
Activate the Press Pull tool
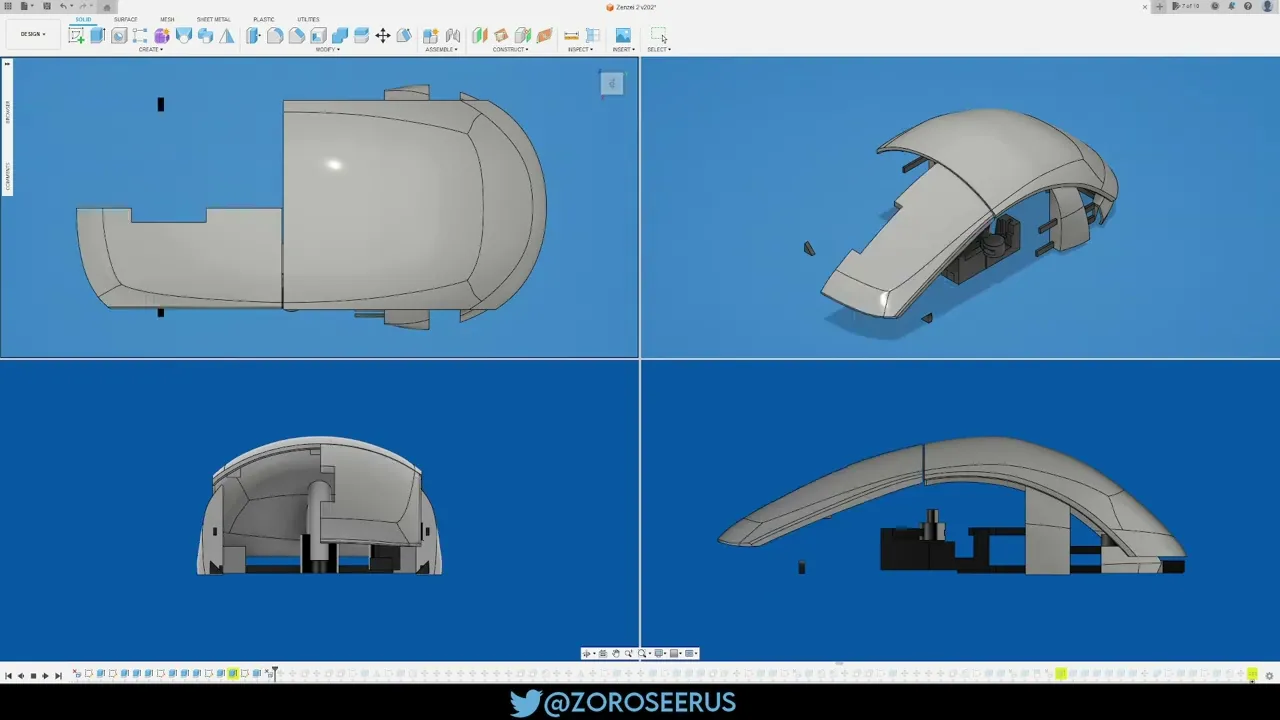(253, 36)
